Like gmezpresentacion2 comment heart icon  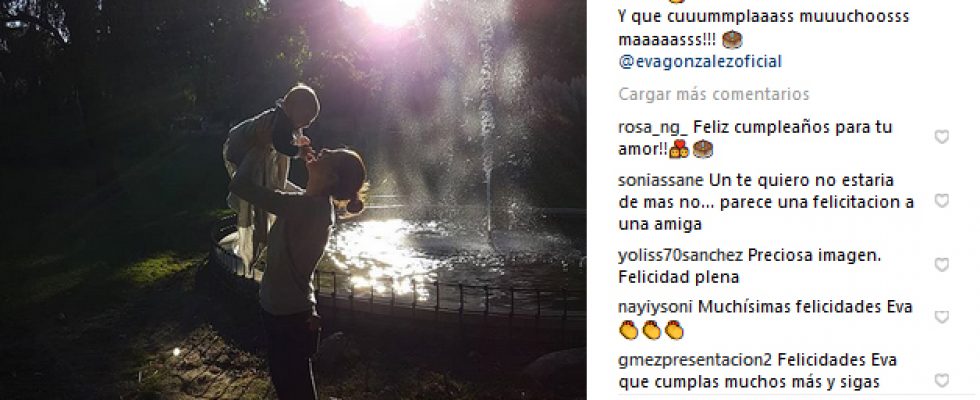[941, 381]
